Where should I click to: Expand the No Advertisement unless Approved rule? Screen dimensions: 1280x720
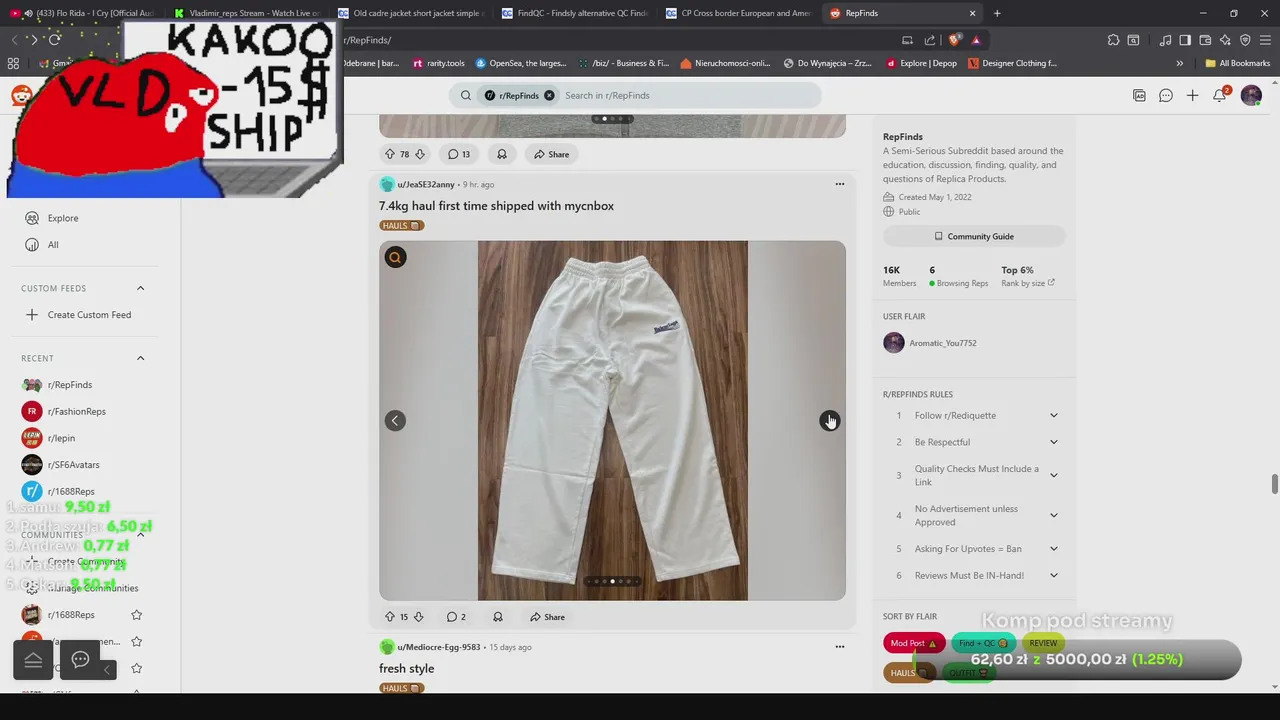point(1053,515)
